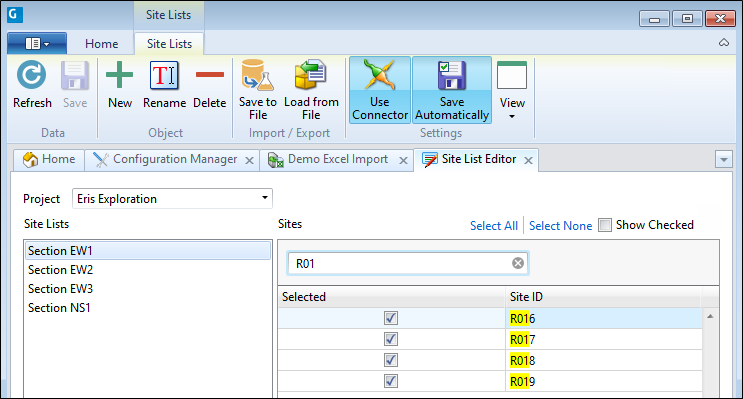Clear the R01 search filter
743x399 pixels.
point(518,263)
